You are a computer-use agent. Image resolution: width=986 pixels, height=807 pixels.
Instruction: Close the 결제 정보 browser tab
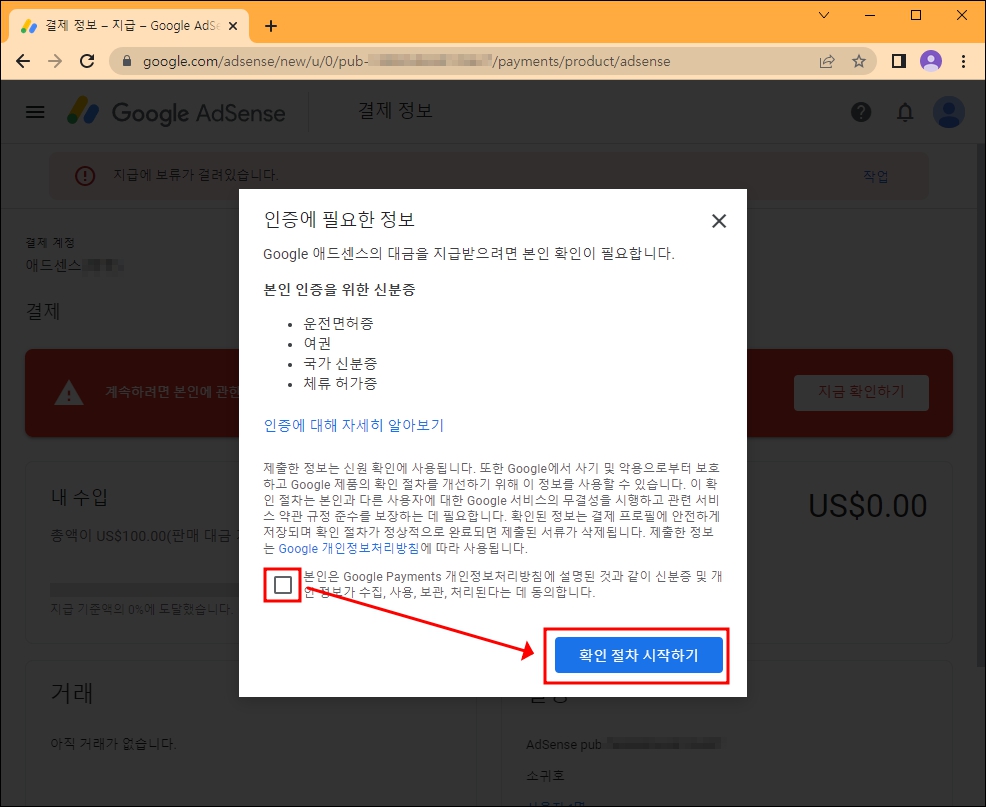click(233, 26)
